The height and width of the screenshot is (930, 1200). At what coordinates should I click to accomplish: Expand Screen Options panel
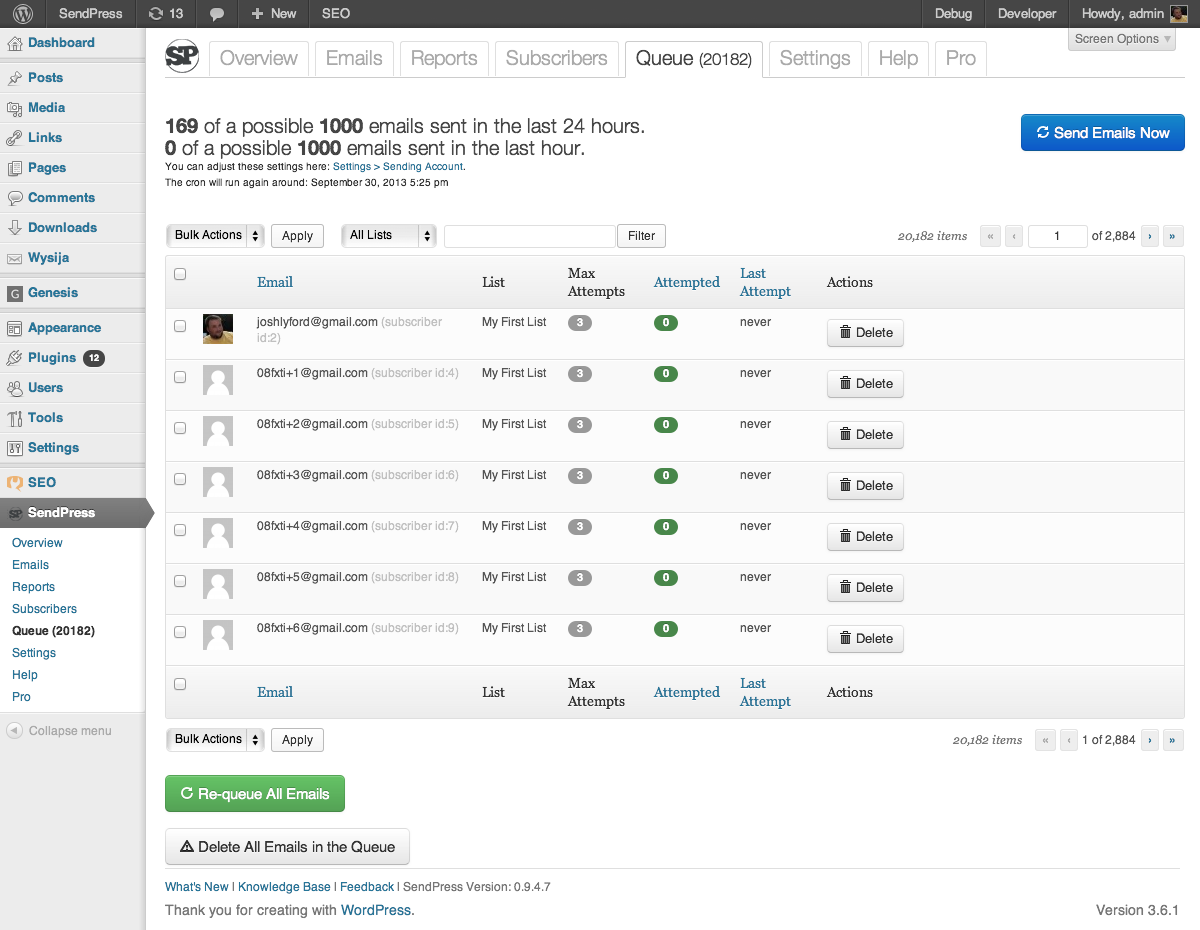pyautogui.click(x=1123, y=39)
